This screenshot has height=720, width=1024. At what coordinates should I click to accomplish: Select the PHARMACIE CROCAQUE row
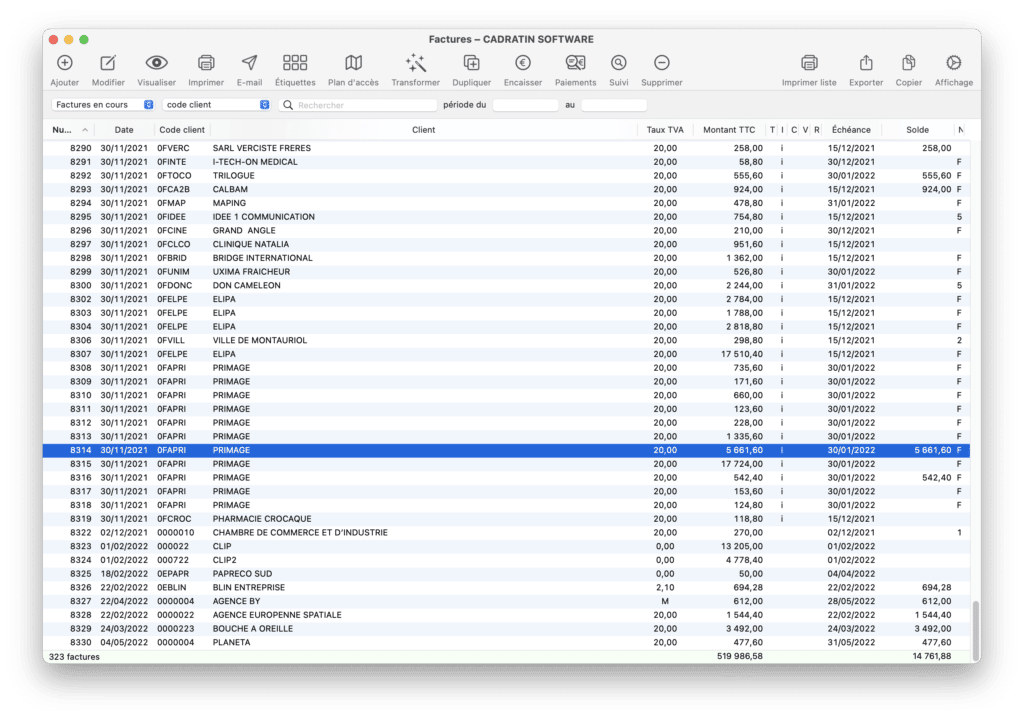(506, 519)
